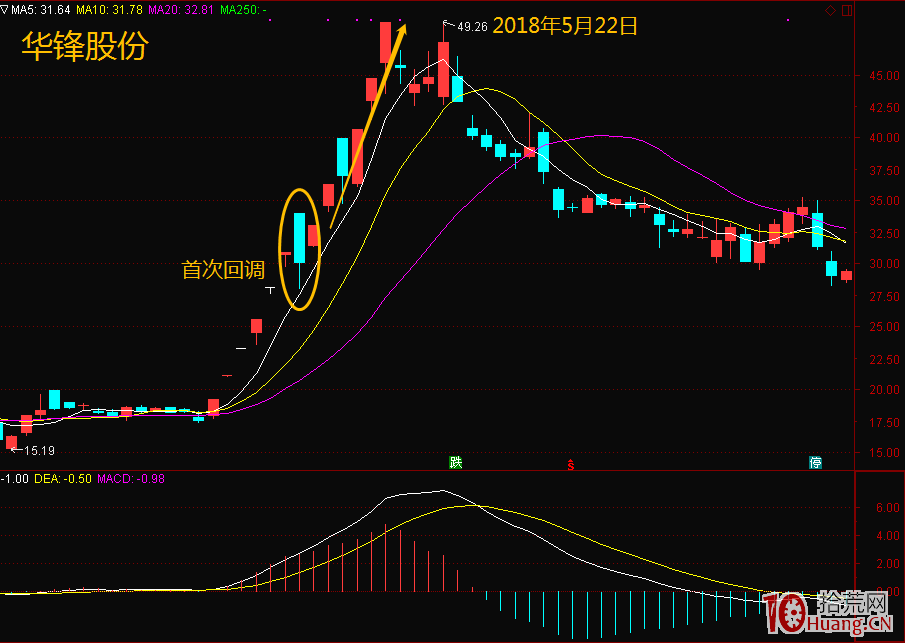Click the teal 停 marker on the timeline

(x=816, y=462)
